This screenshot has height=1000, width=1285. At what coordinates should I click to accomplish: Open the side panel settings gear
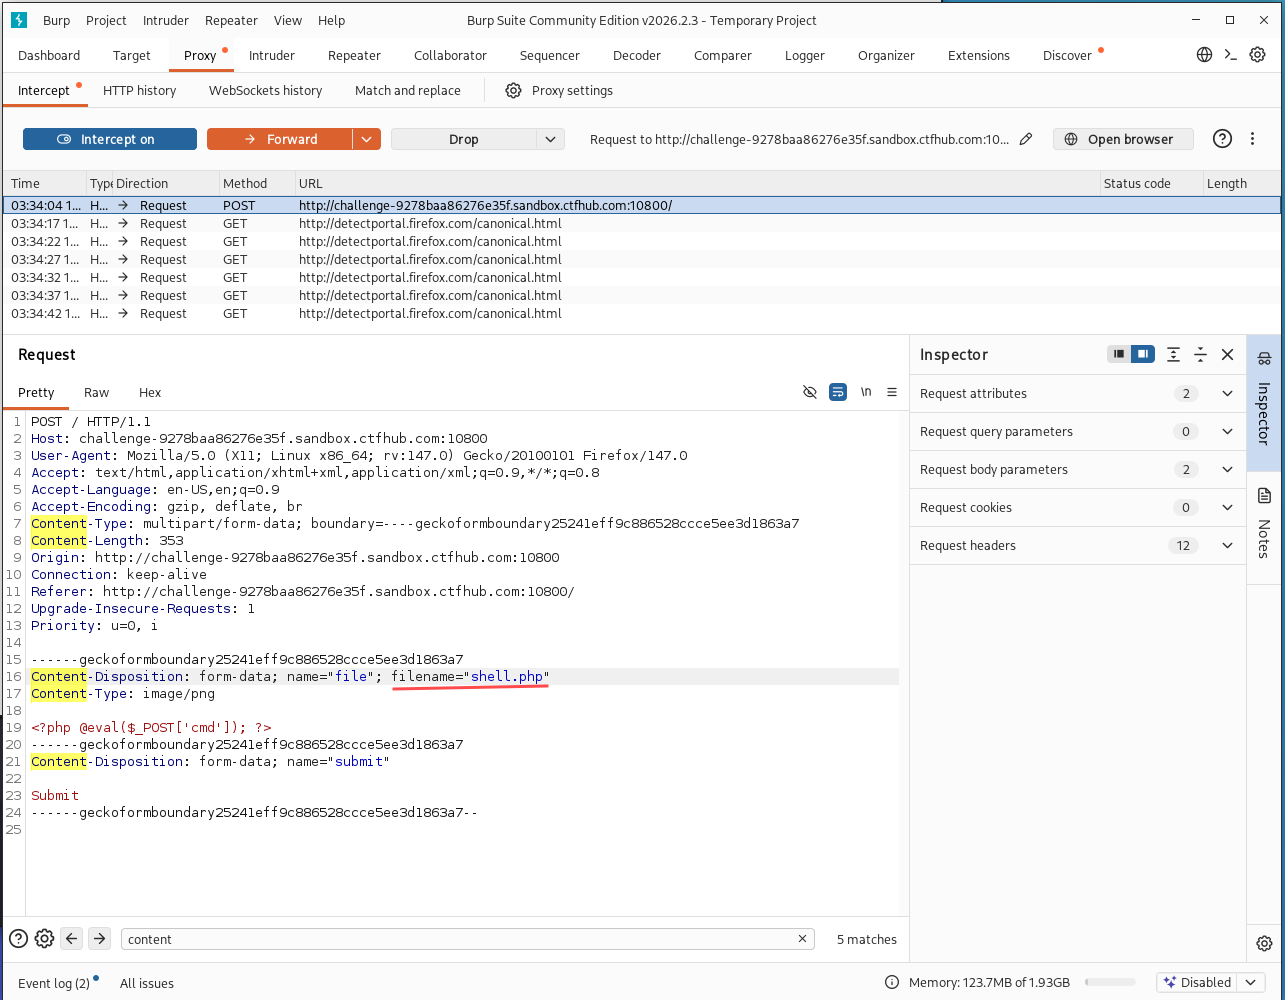(1264, 943)
